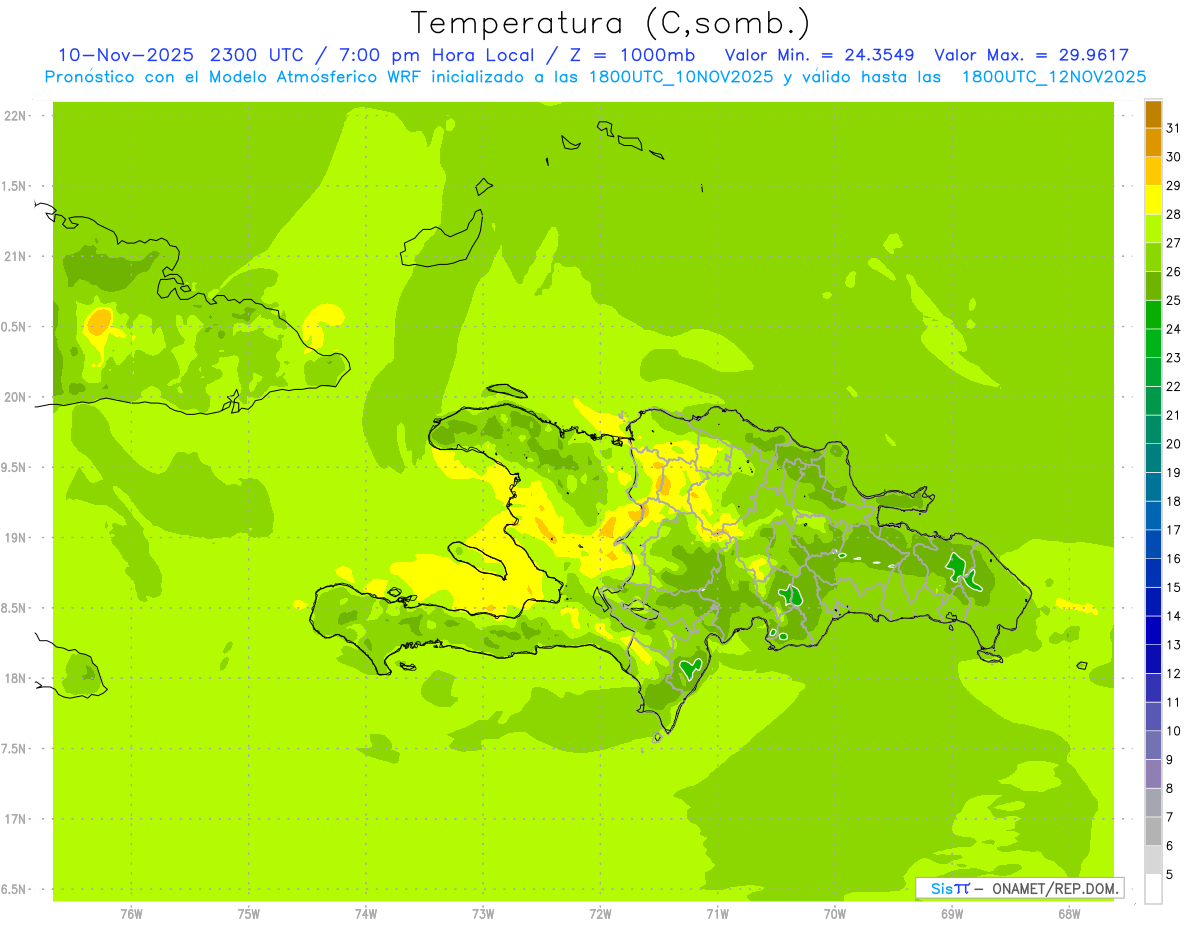Click the legend value label '12'
1200x927 pixels.
1173,674
